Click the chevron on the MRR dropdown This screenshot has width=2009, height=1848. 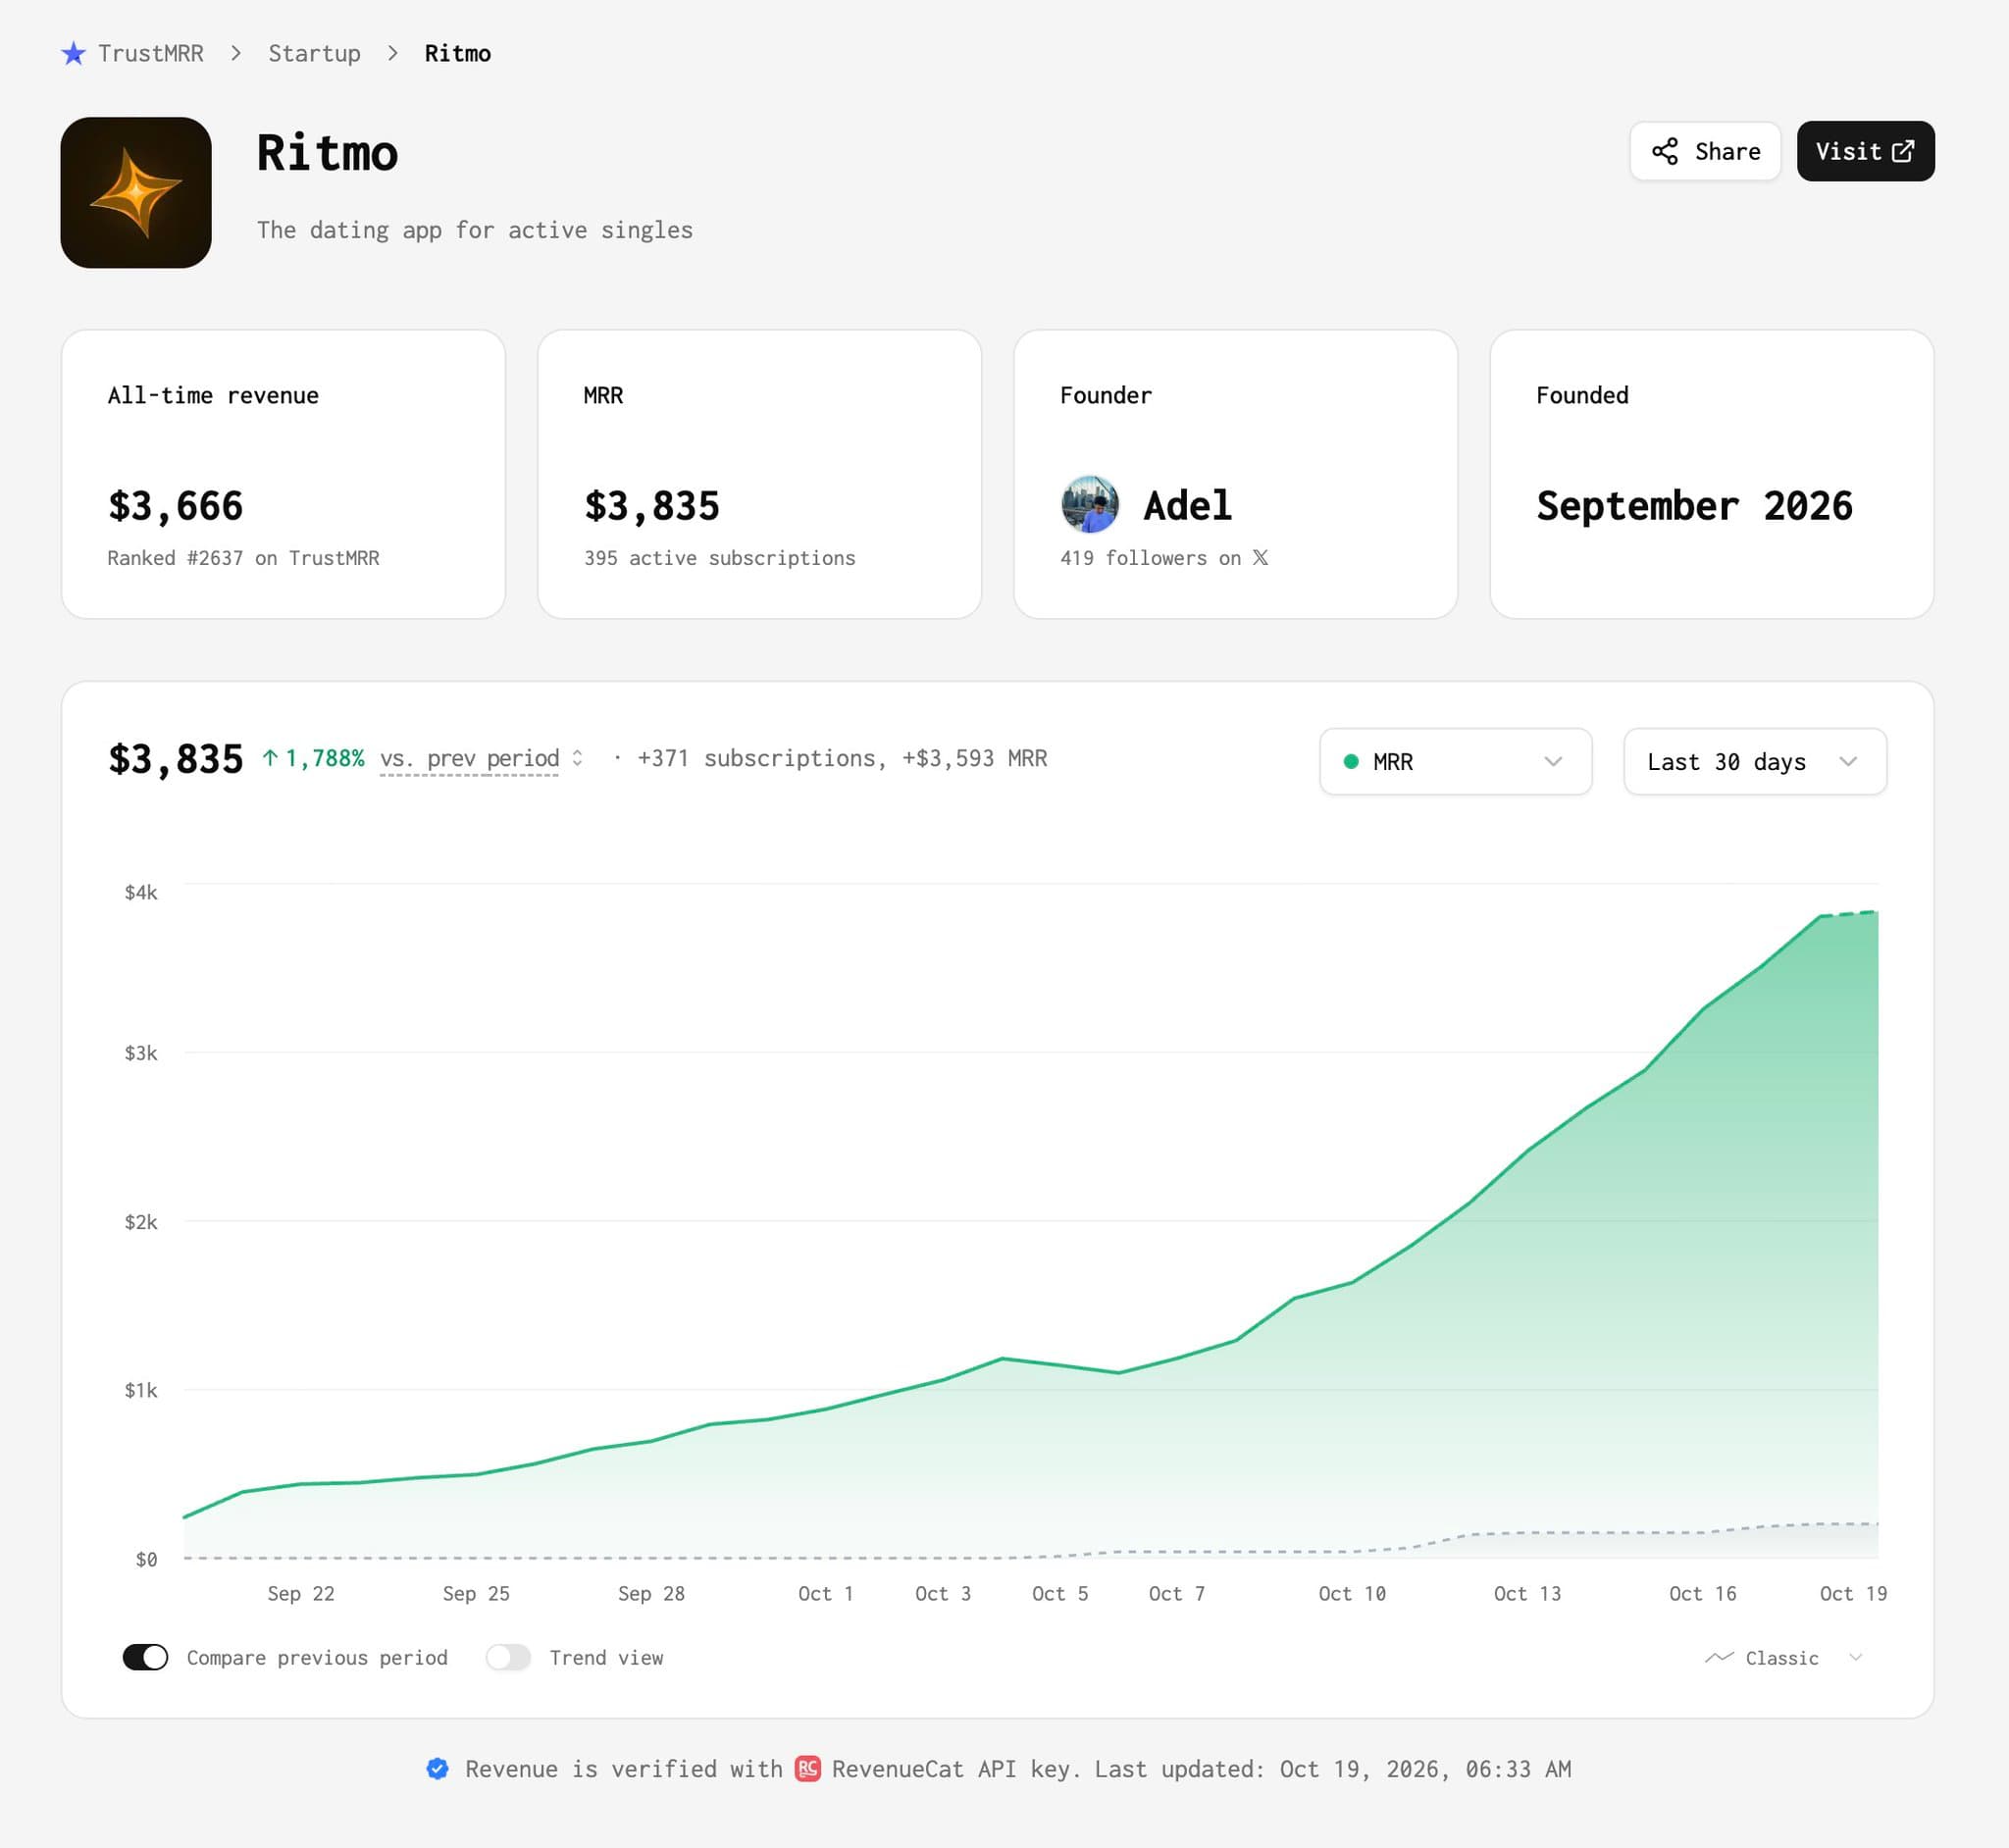coord(1552,761)
